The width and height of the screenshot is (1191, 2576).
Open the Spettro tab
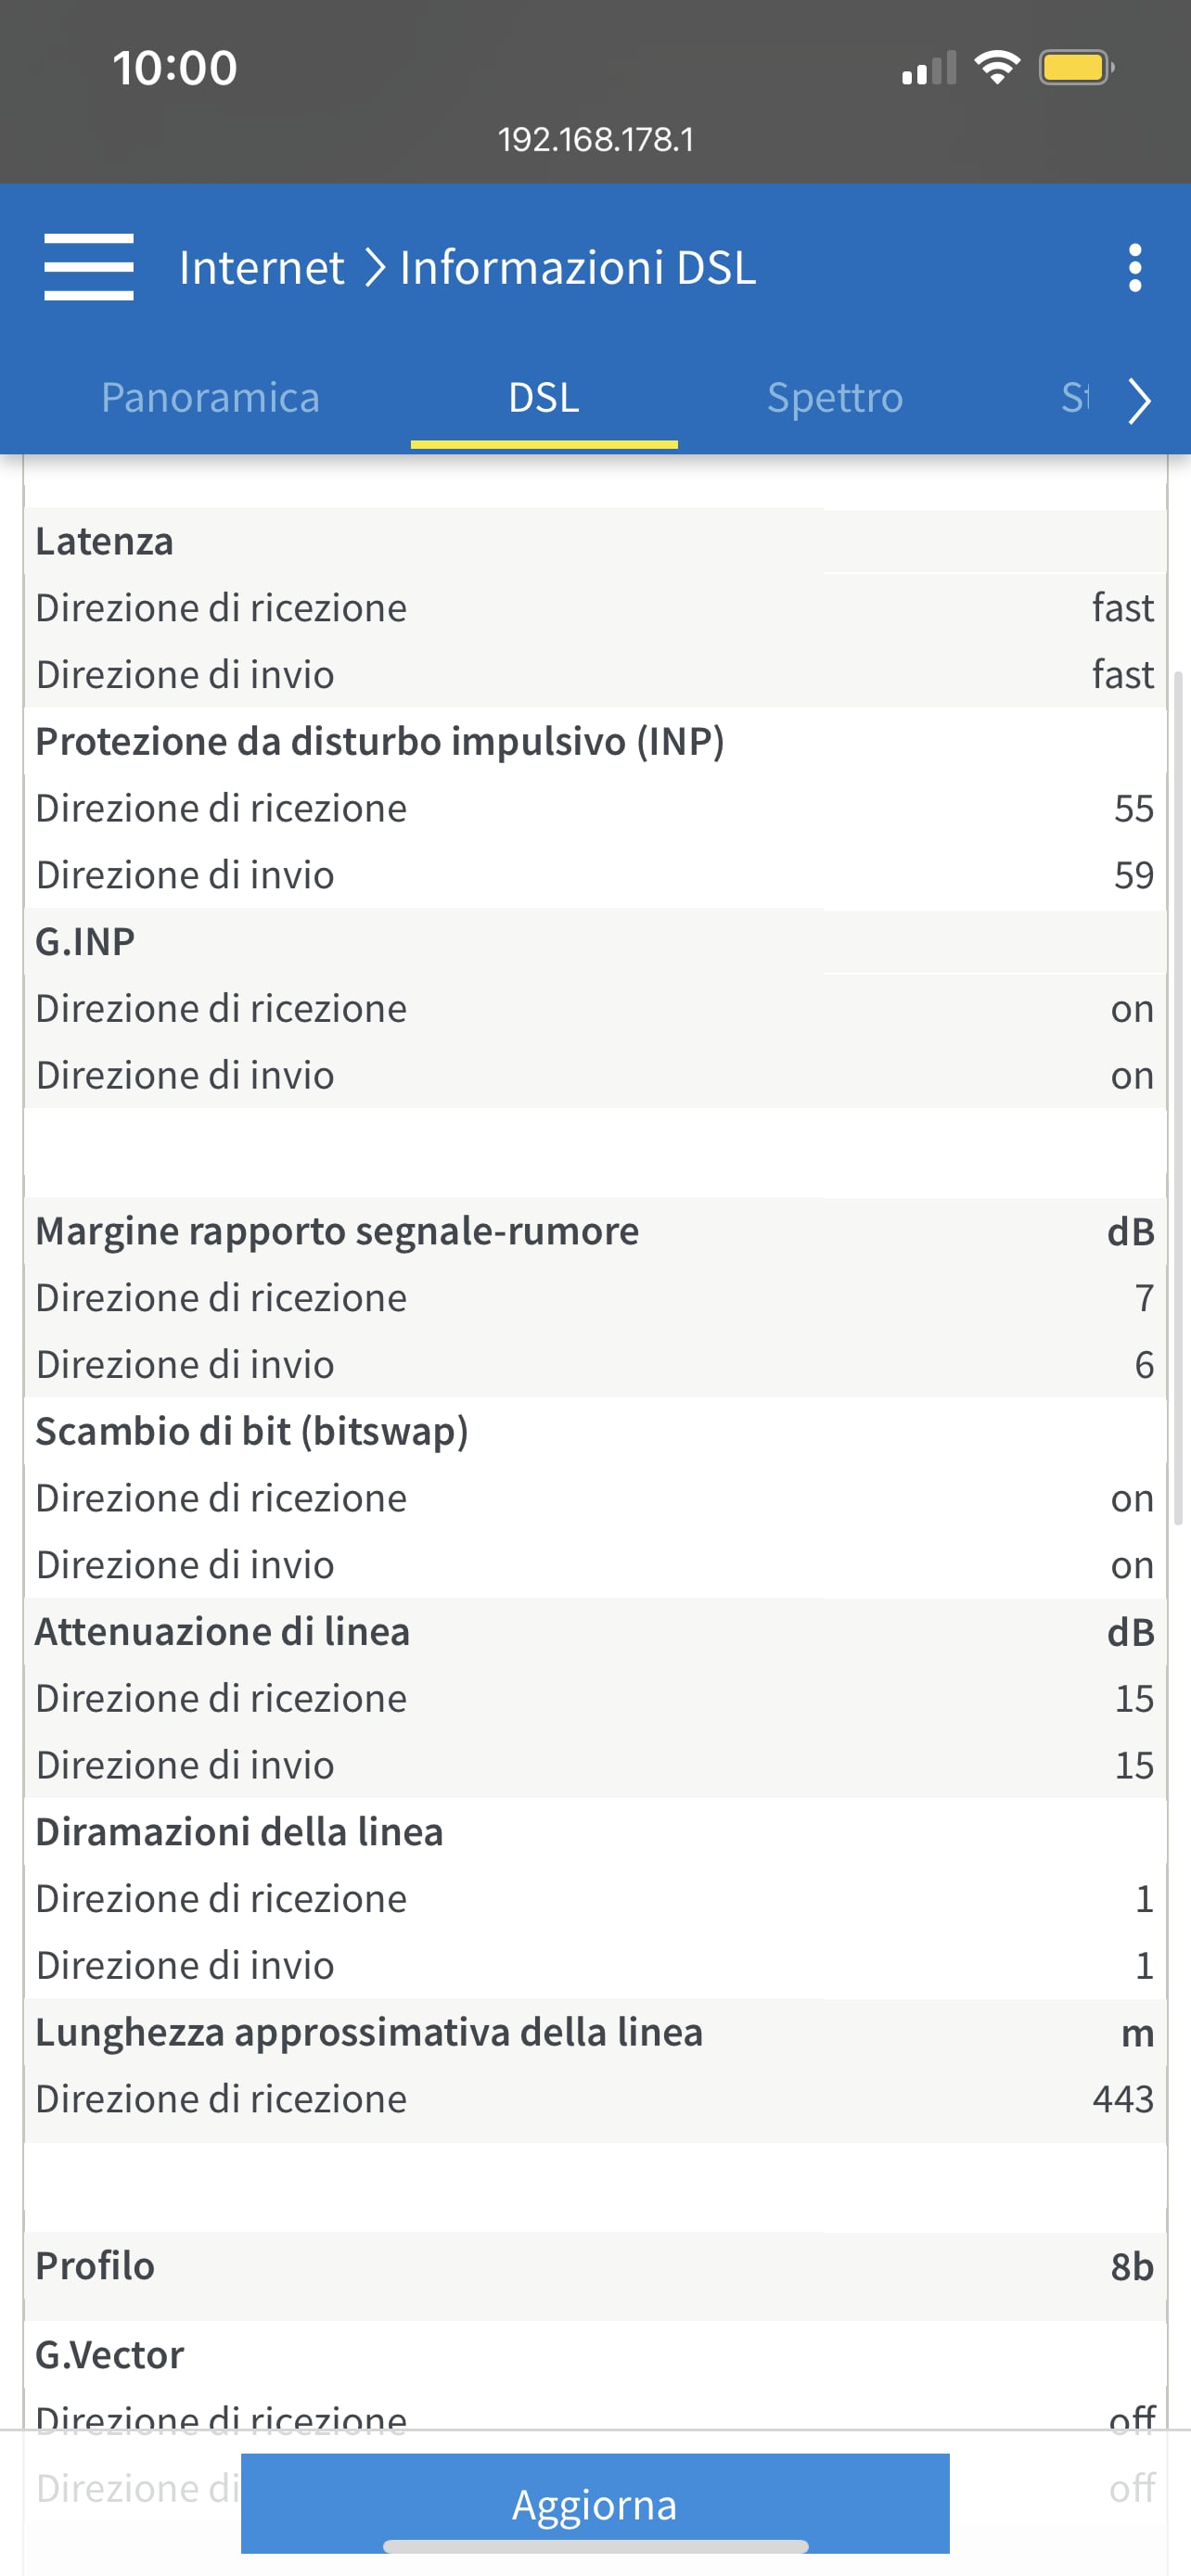click(834, 398)
